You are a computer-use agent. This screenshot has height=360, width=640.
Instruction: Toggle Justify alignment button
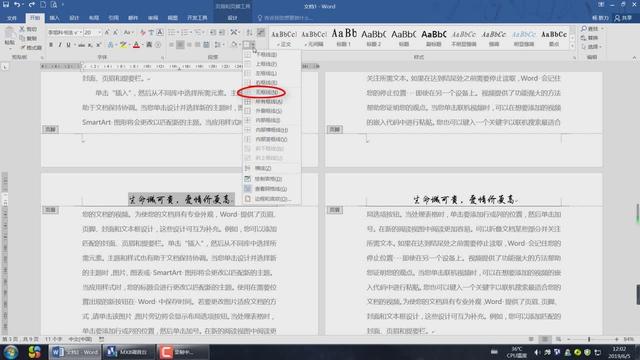click(x=198, y=45)
